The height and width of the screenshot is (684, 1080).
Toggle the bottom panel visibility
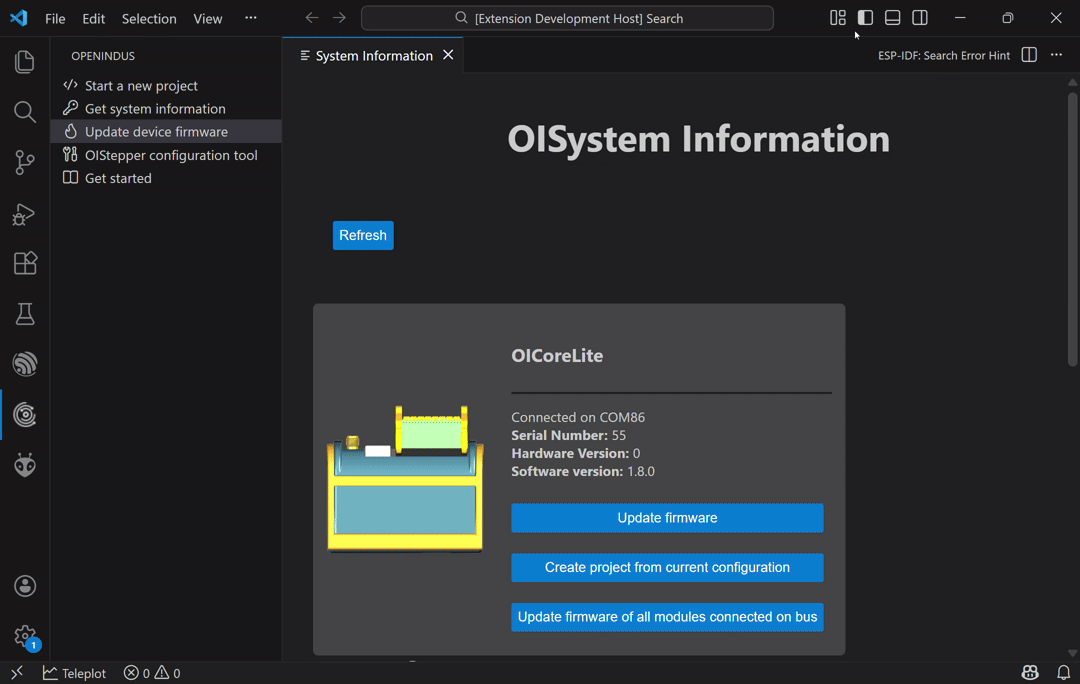tap(893, 18)
